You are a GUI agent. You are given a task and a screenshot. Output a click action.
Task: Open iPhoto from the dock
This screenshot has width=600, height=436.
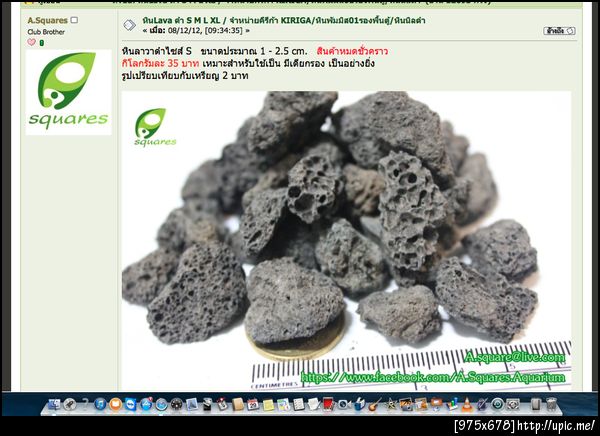(x=406, y=404)
